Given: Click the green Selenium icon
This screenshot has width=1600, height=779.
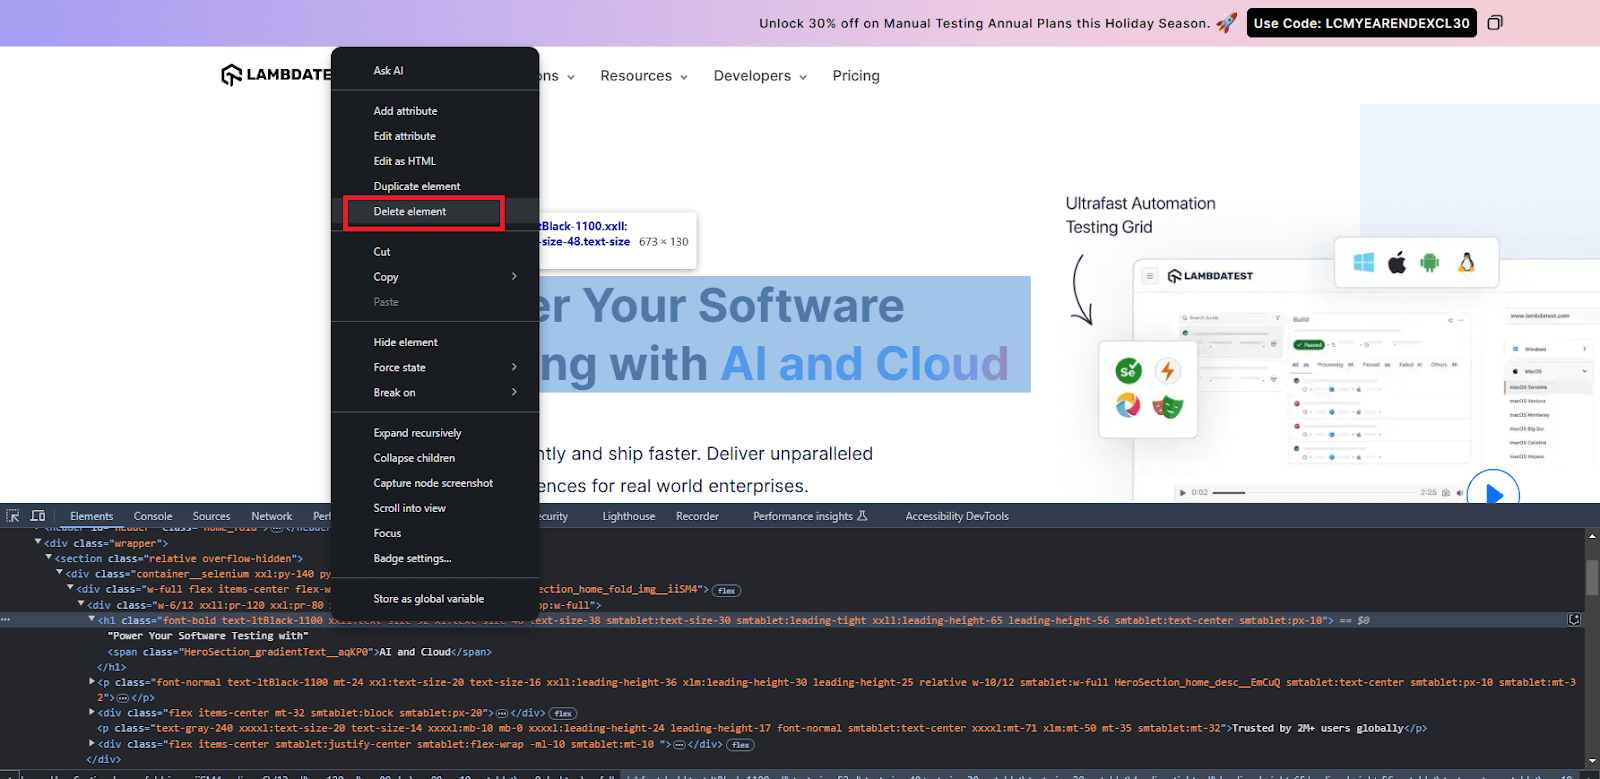Looking at the screenshot, I should tap(1128, 371).
